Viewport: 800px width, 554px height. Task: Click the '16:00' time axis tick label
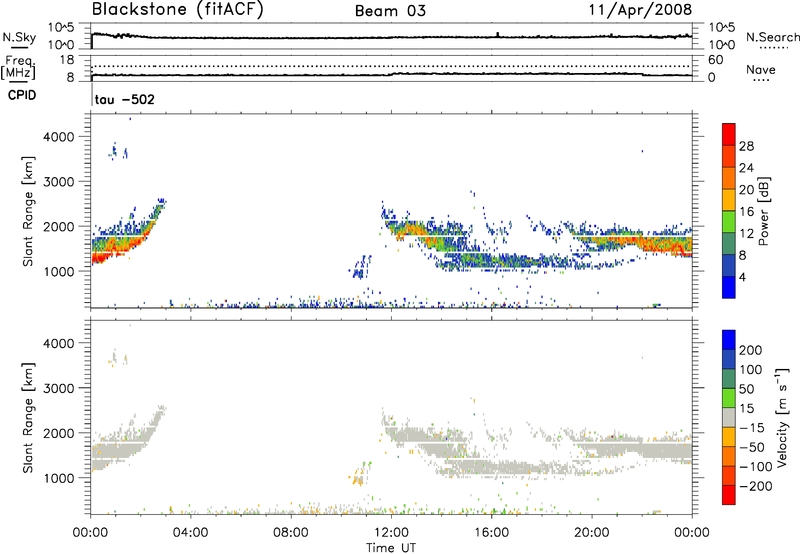click(x=491, y=533)
